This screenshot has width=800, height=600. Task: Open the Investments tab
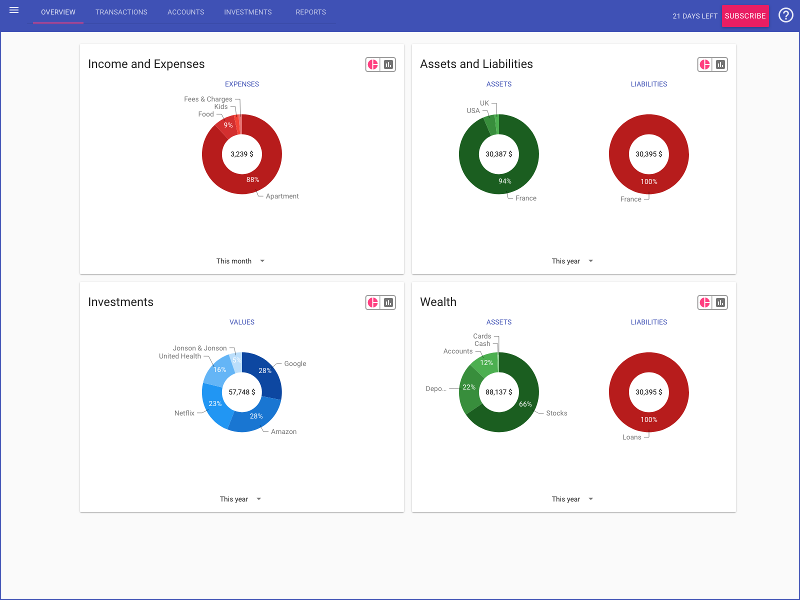coord(247,13)
